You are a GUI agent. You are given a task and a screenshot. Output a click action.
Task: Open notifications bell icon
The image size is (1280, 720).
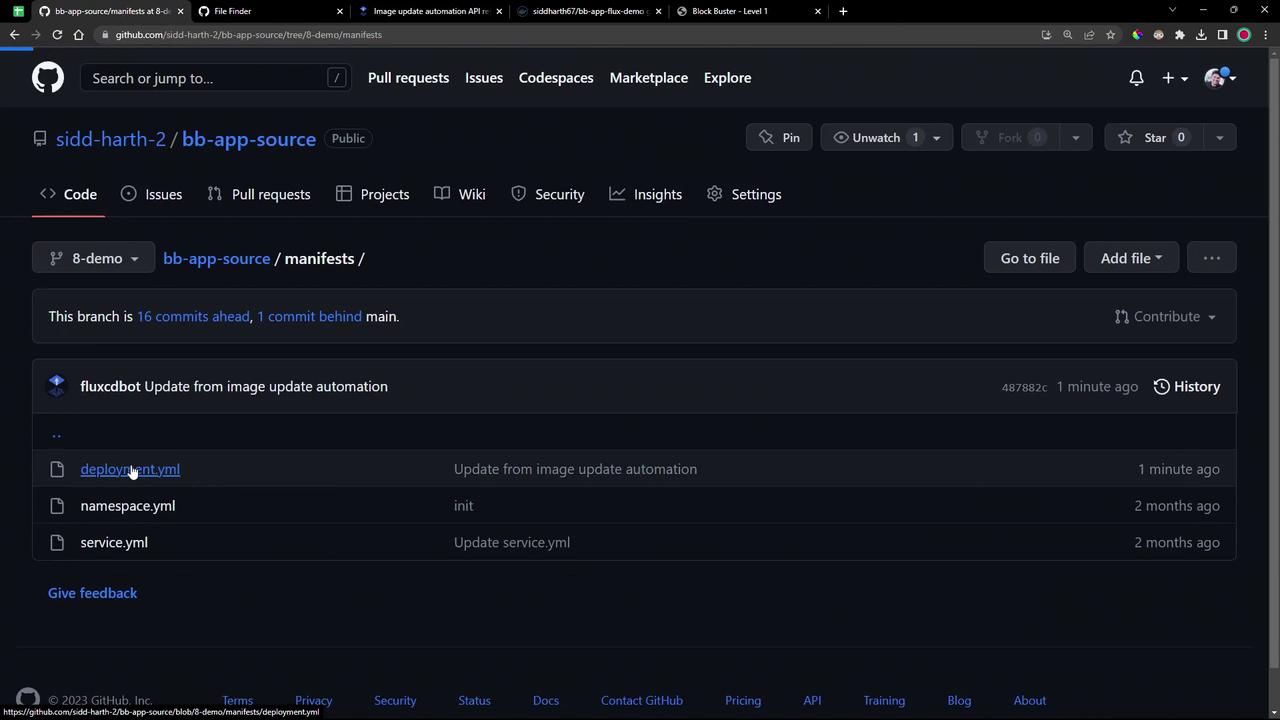(1136, 78)
